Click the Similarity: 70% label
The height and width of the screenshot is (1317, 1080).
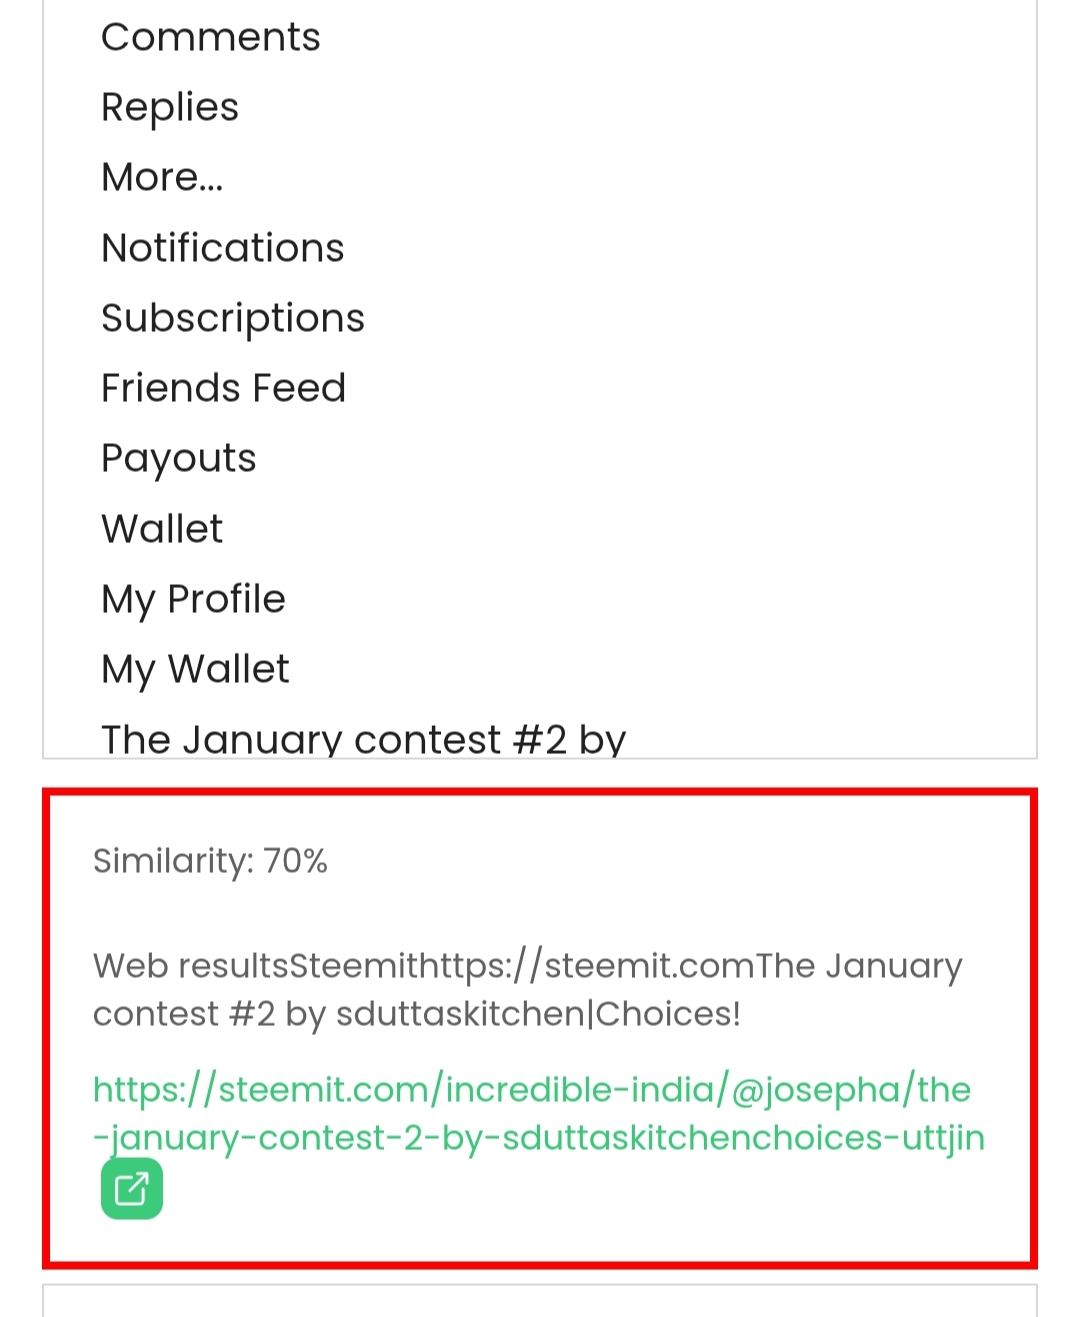point(210,861)
